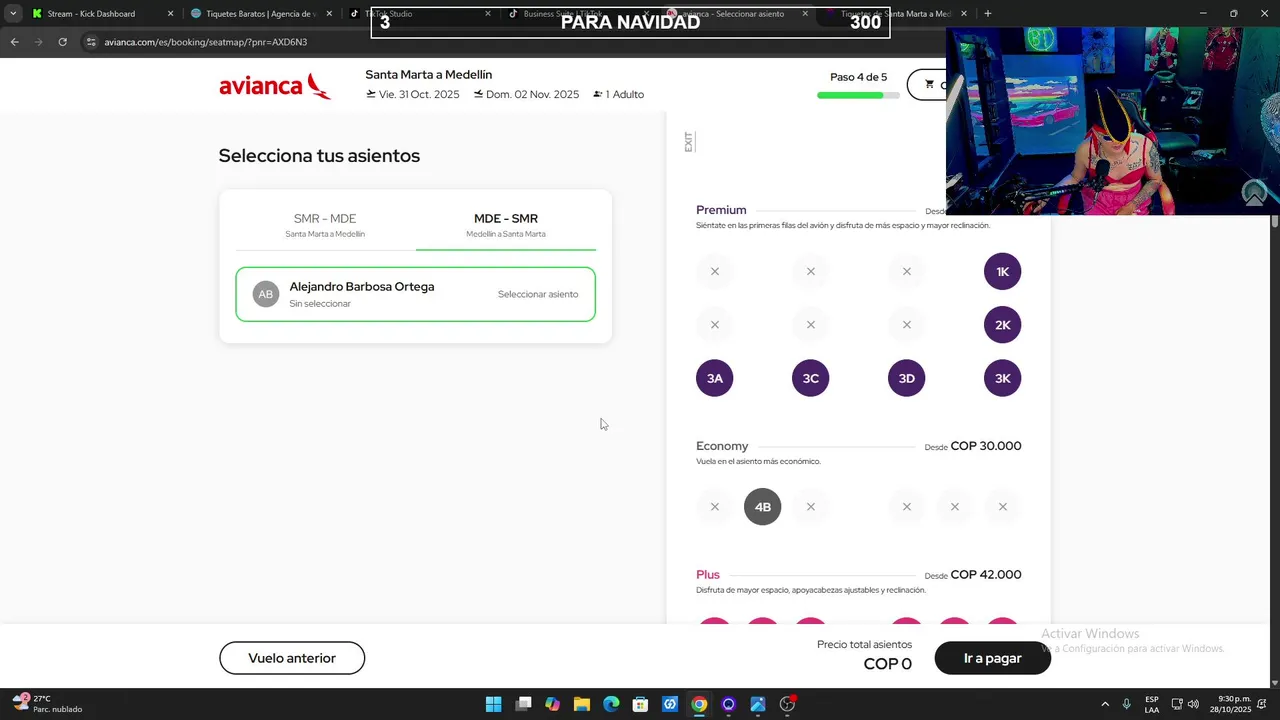Click the Desde COP 42.000 price
Screen dimensions: 1280x720
[973, 575]
